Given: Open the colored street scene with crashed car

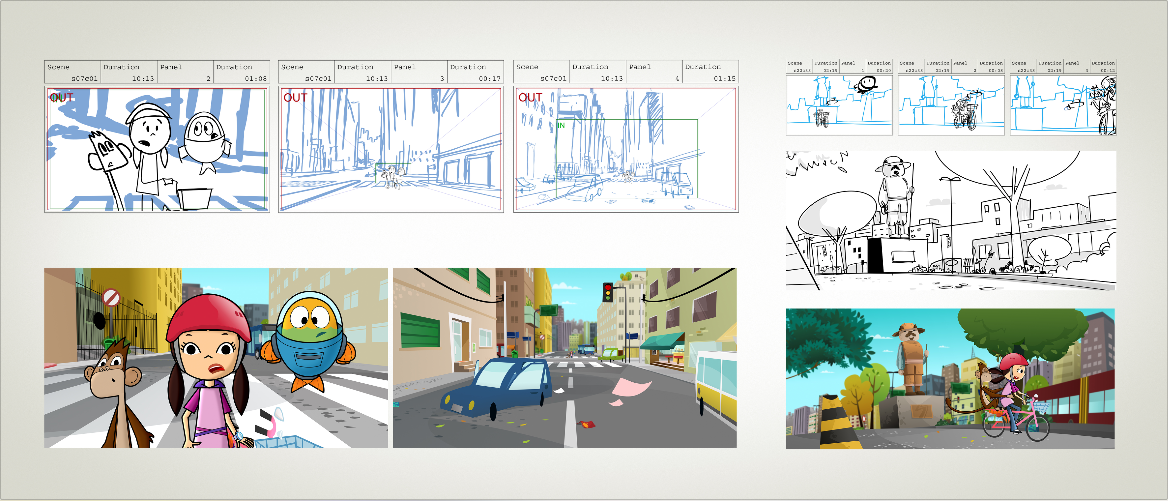Looking at the screenshot, I should (x=564, y=358).
